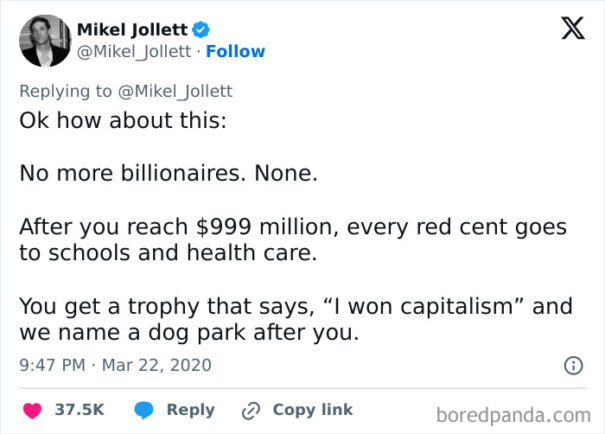The height and width of the screenshot is (434, 605).
Task: Follow Mikel Jollett
Action: [235, 51]
